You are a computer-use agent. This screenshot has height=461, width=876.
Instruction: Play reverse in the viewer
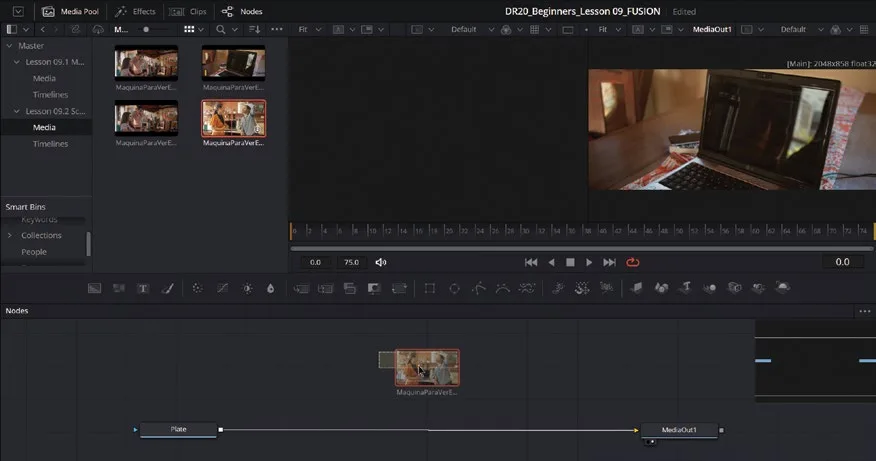point(551,262)
